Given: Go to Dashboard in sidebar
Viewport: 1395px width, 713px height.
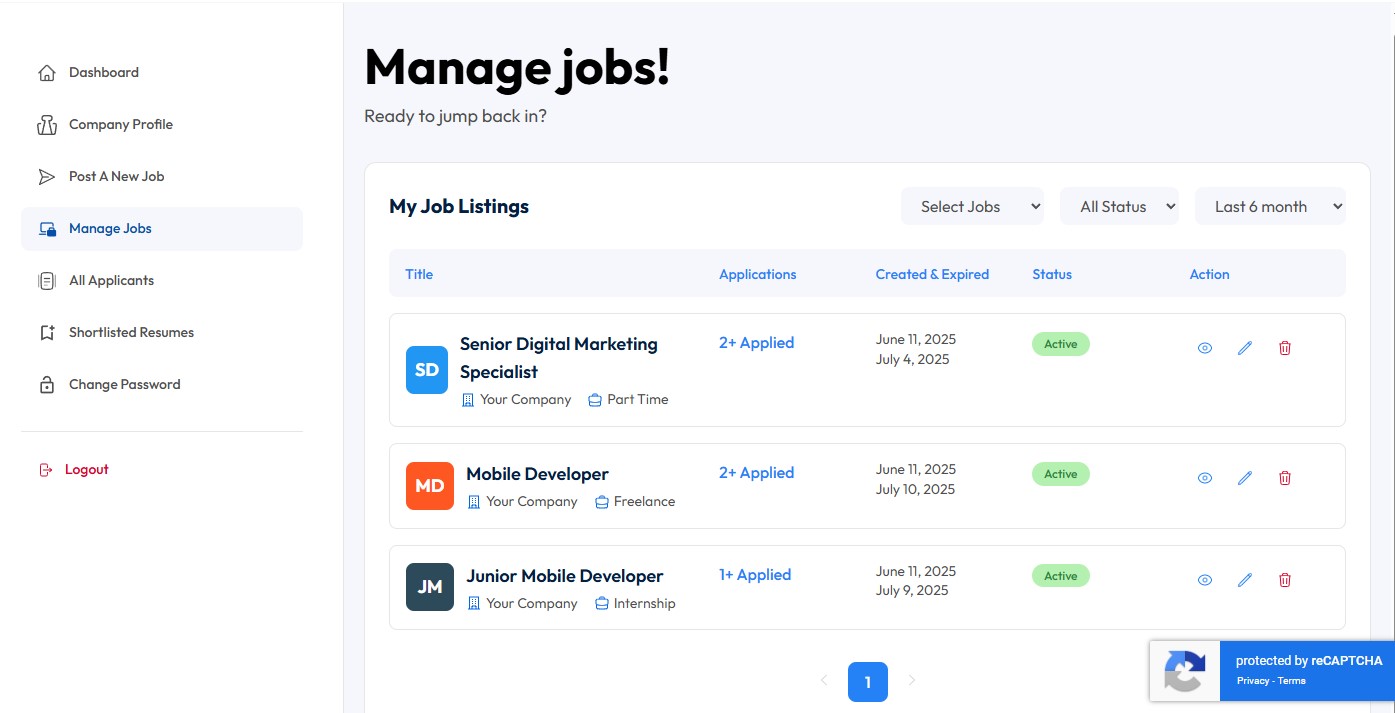Looking at the screenshot, I should pyautogui.click(x=103, y=73).
